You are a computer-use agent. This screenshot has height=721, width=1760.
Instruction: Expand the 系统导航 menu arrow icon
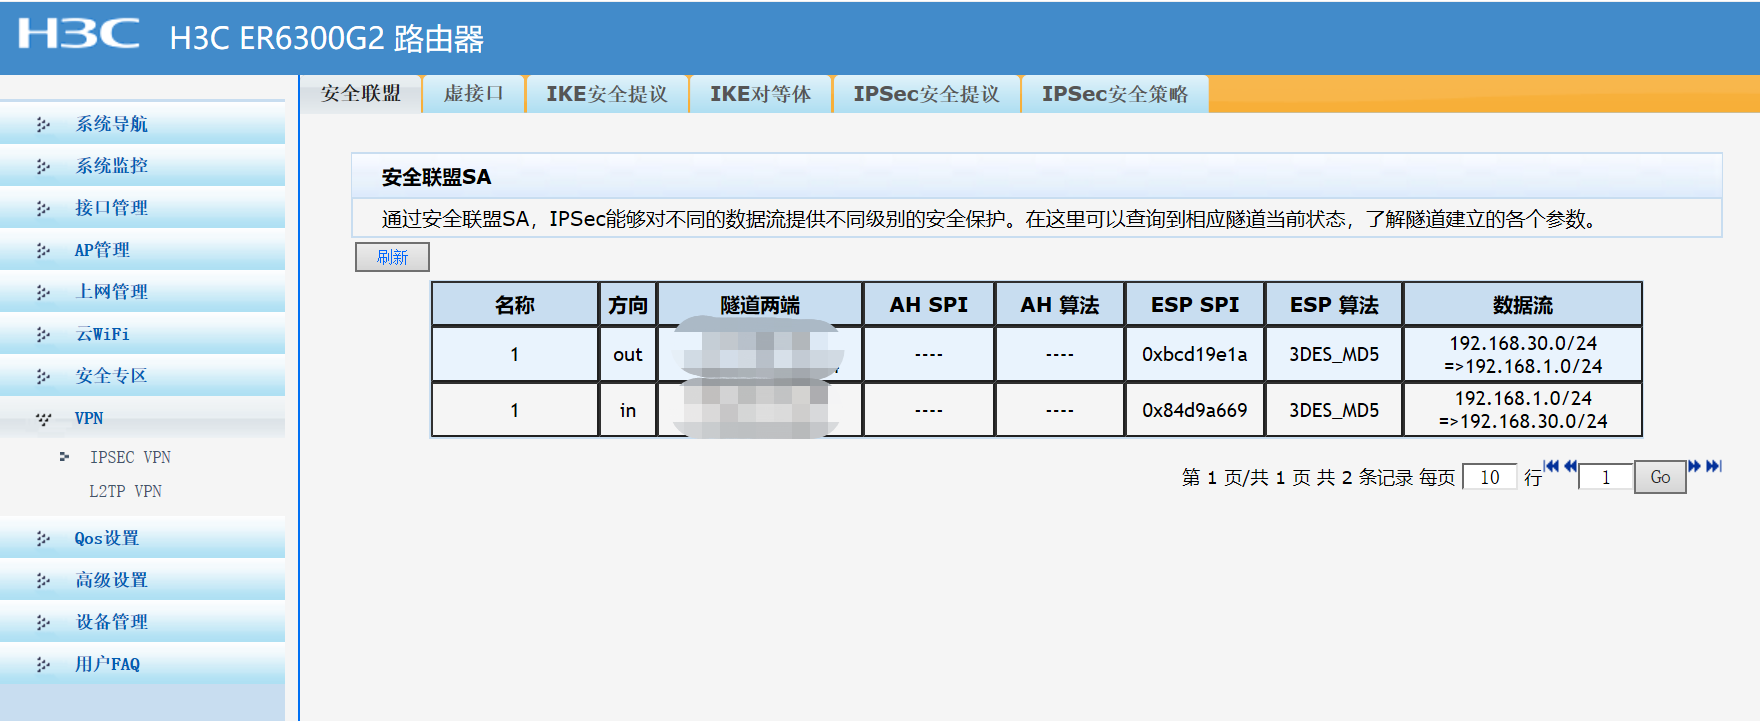43,124
